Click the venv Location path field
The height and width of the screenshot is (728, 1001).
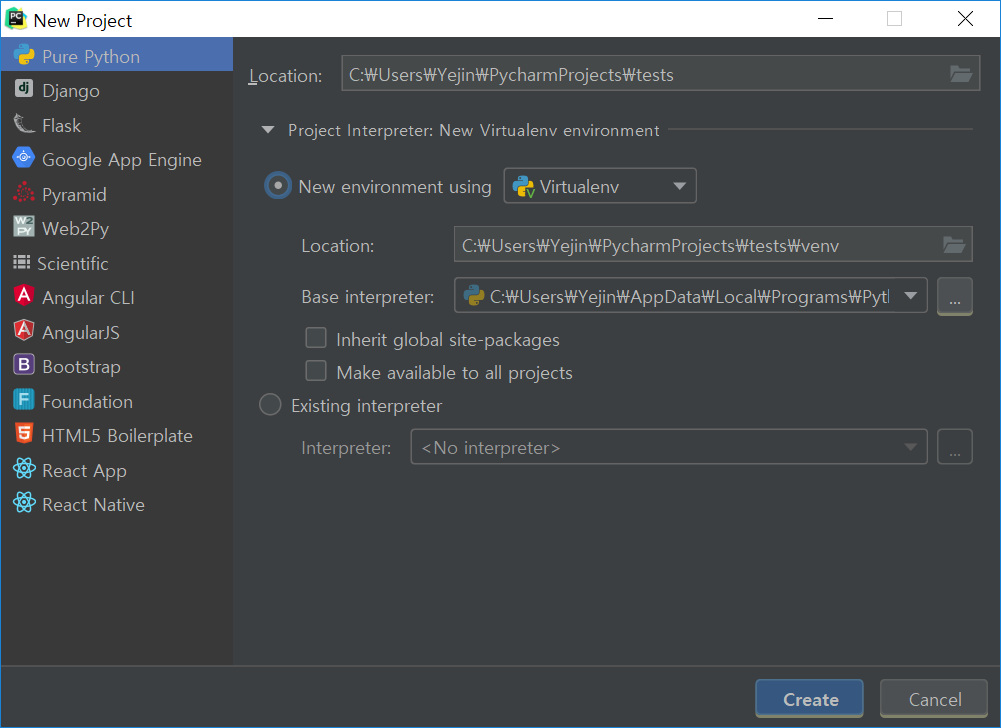pos(713,244)
